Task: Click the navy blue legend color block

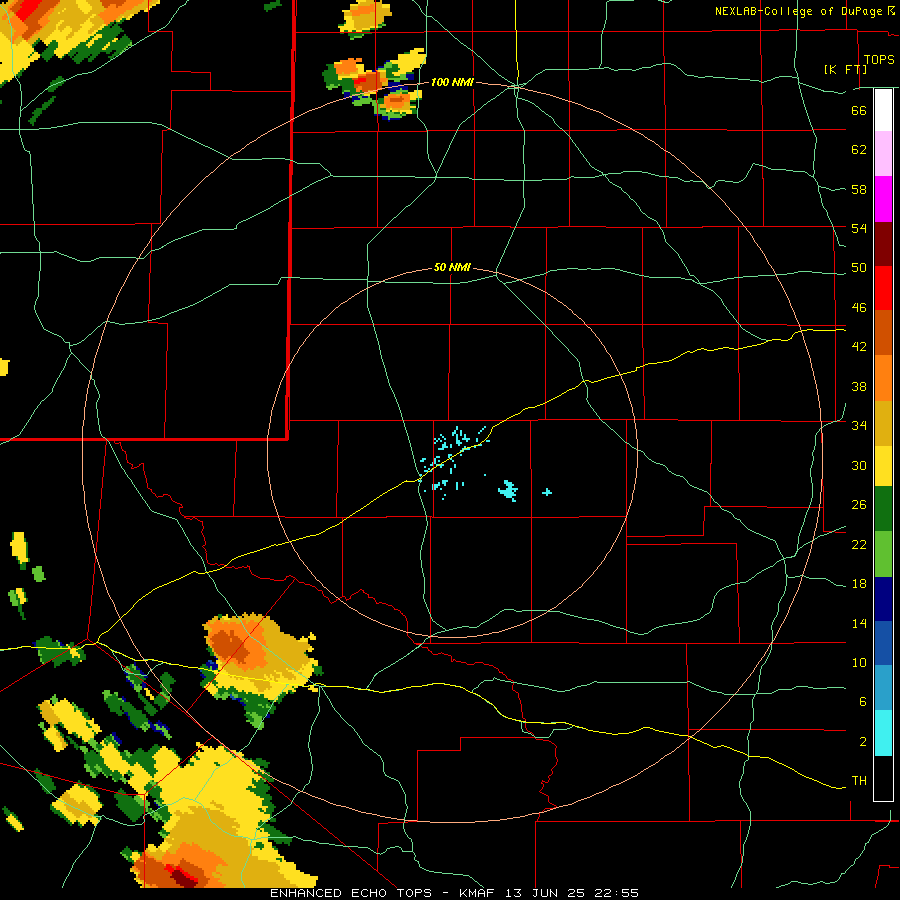Action: [x=883, y=599]
